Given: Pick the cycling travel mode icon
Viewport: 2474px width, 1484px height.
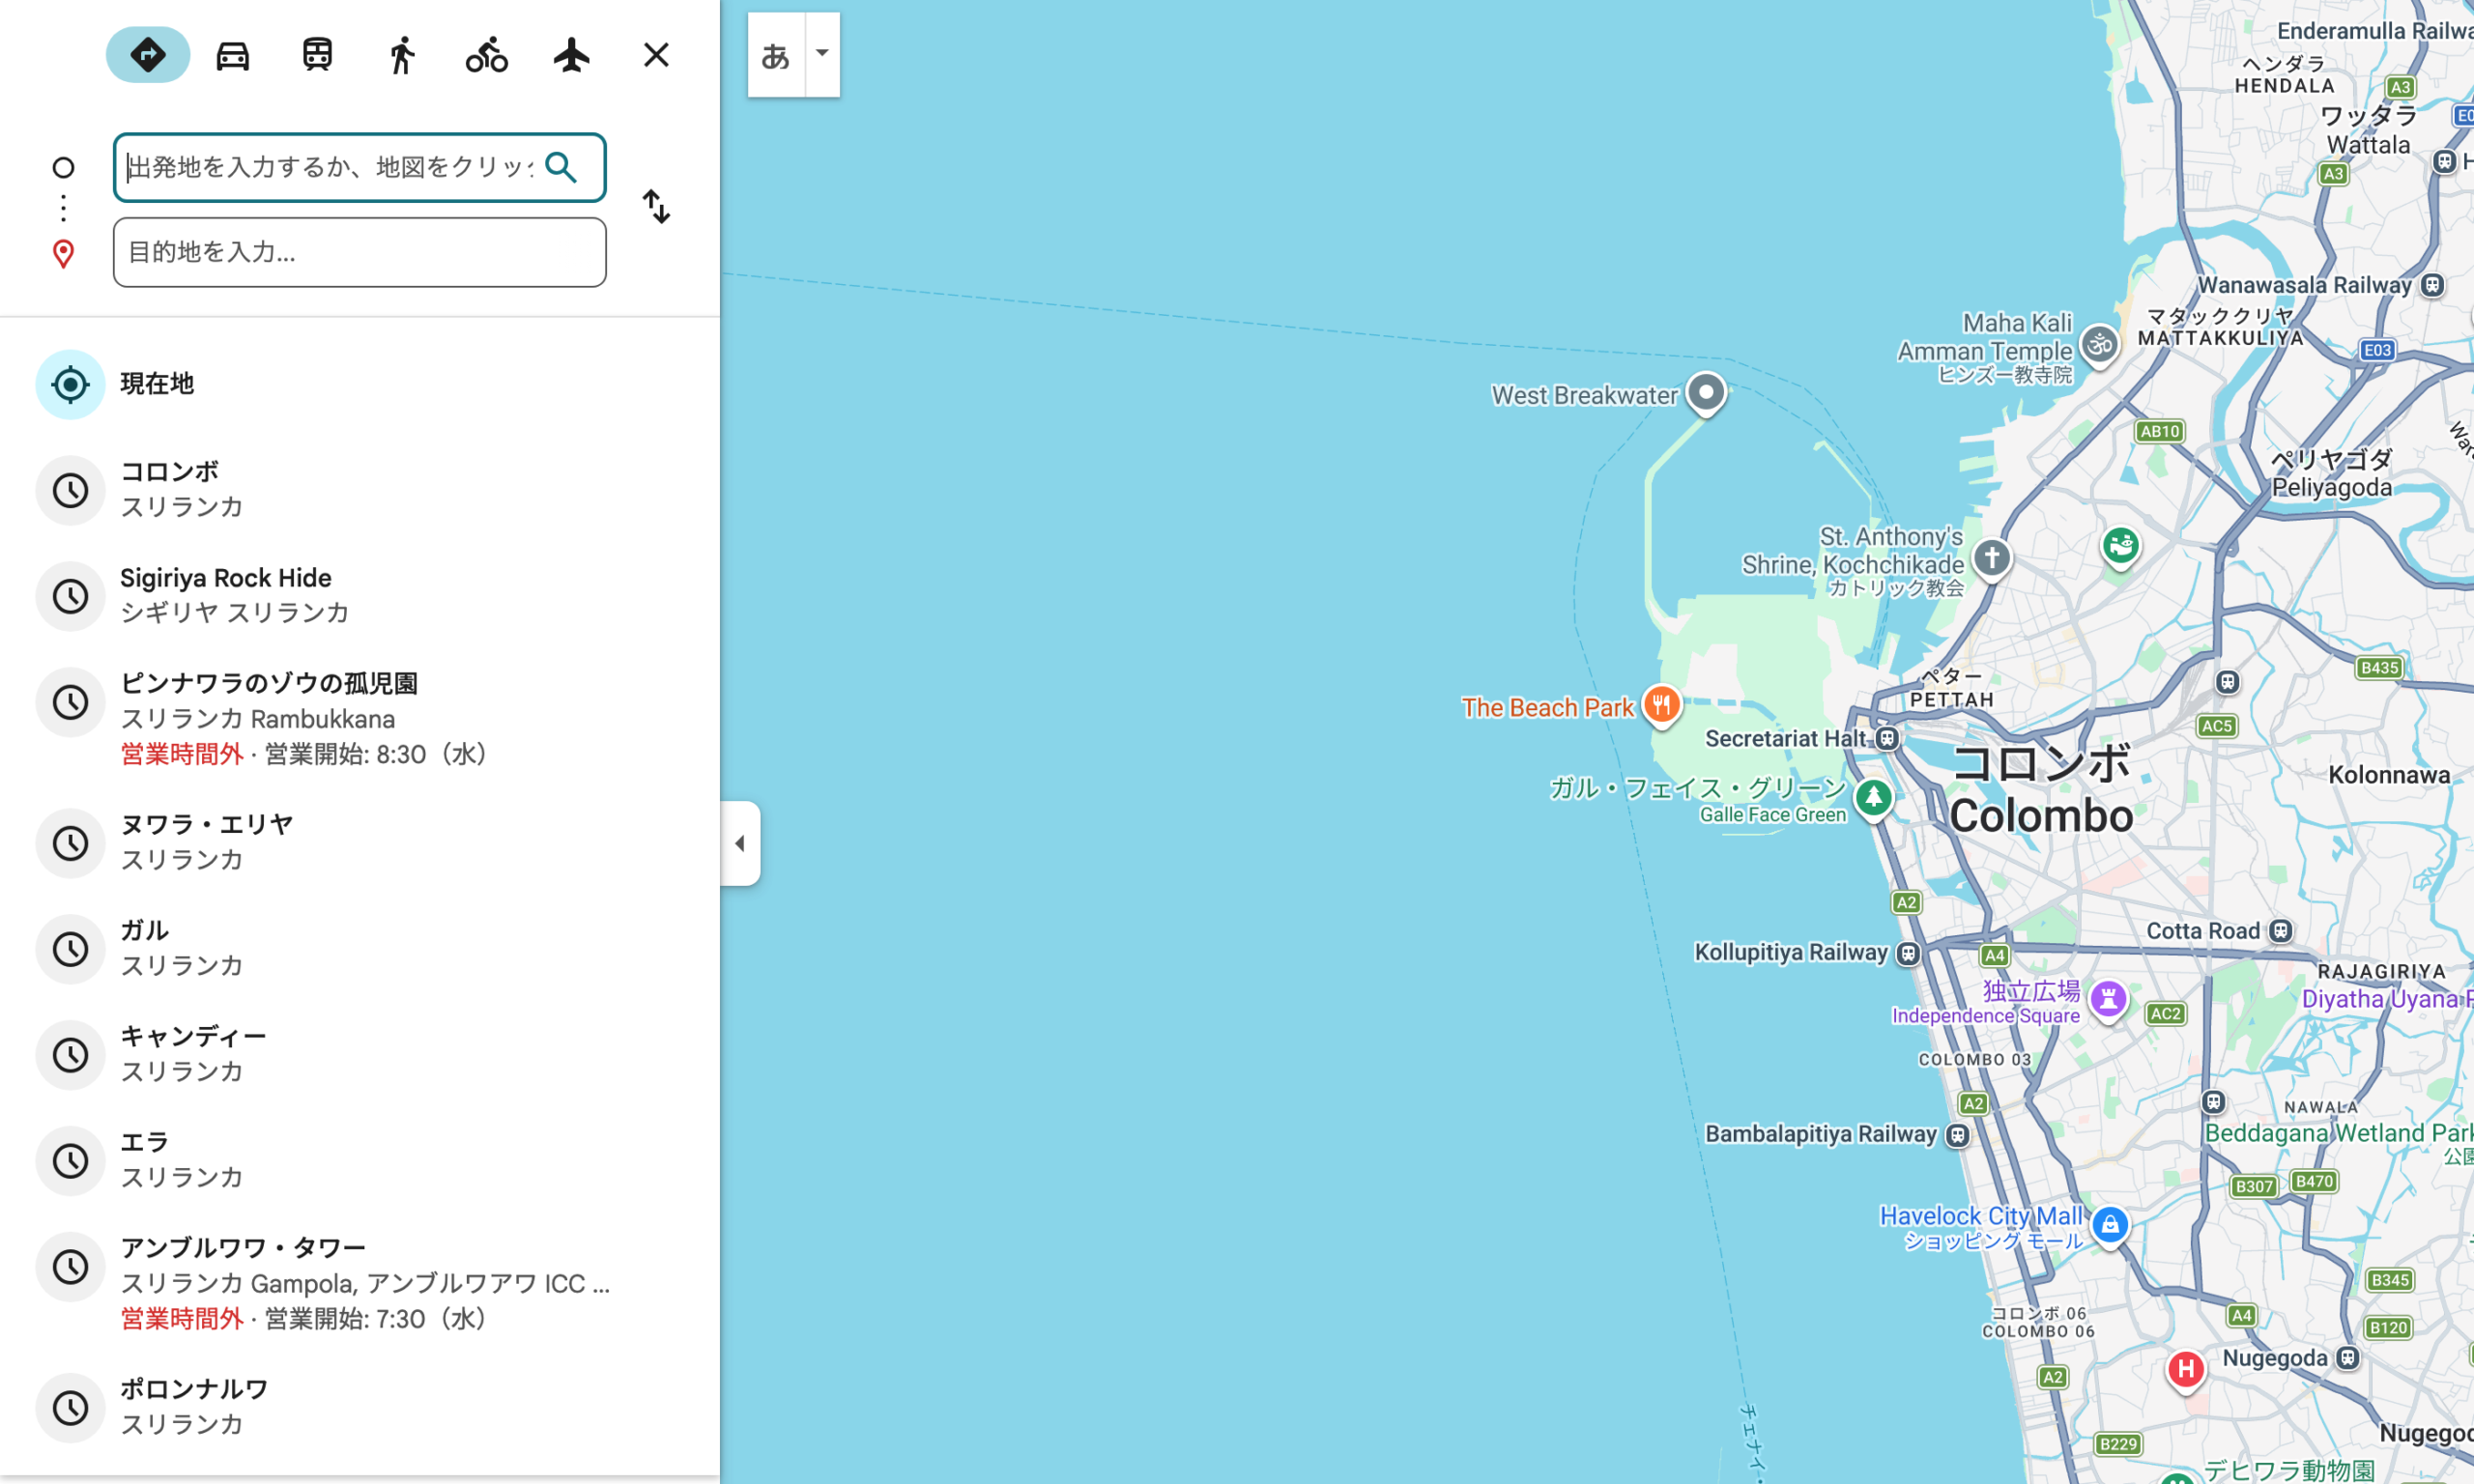Looking at the screenshot, I should [485, 55].
